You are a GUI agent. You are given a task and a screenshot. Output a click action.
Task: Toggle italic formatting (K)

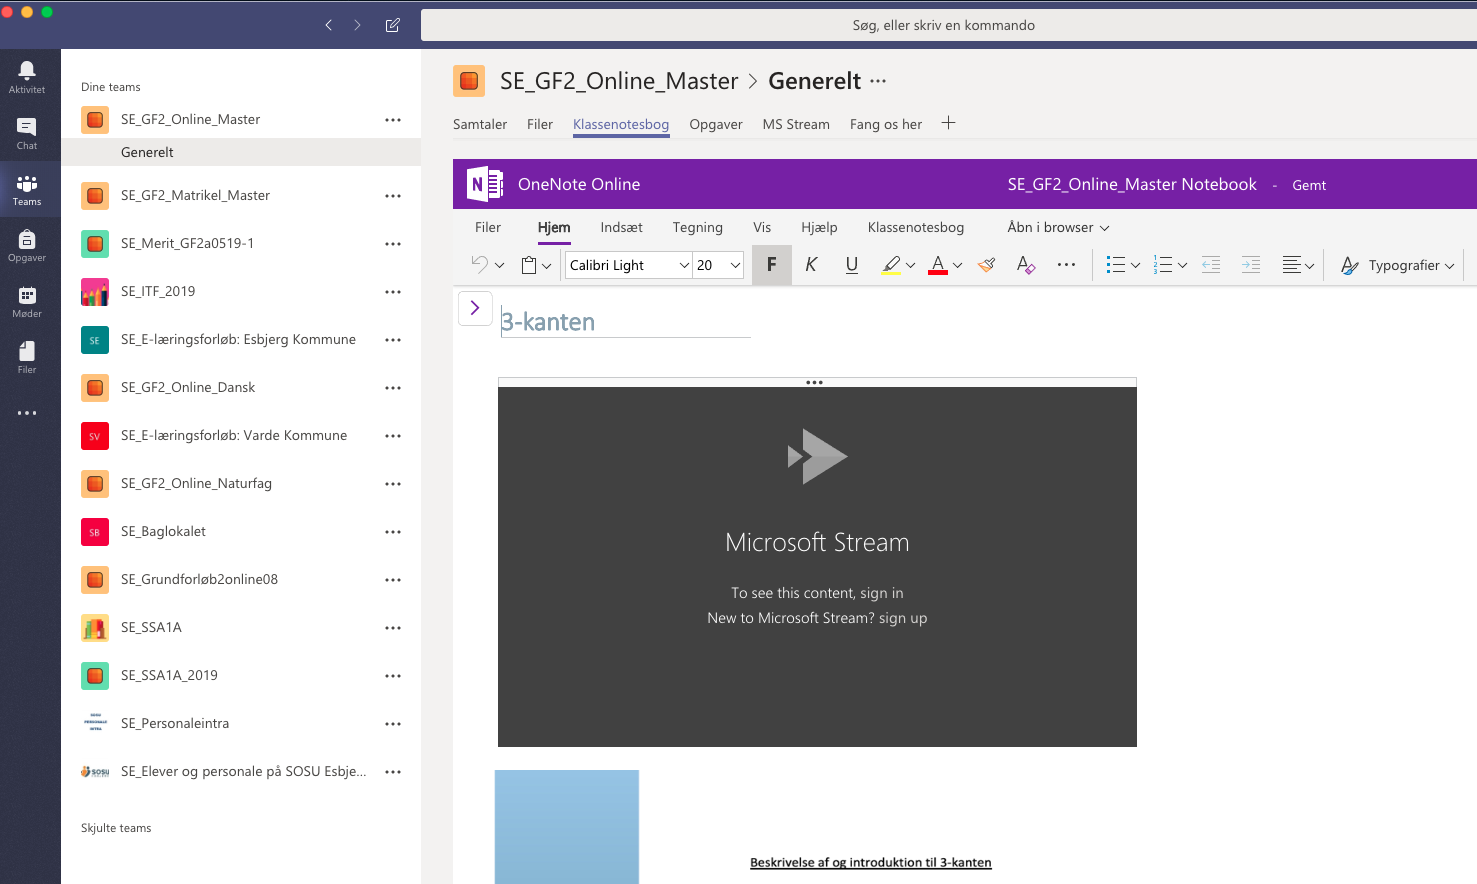tap(811, 265)
